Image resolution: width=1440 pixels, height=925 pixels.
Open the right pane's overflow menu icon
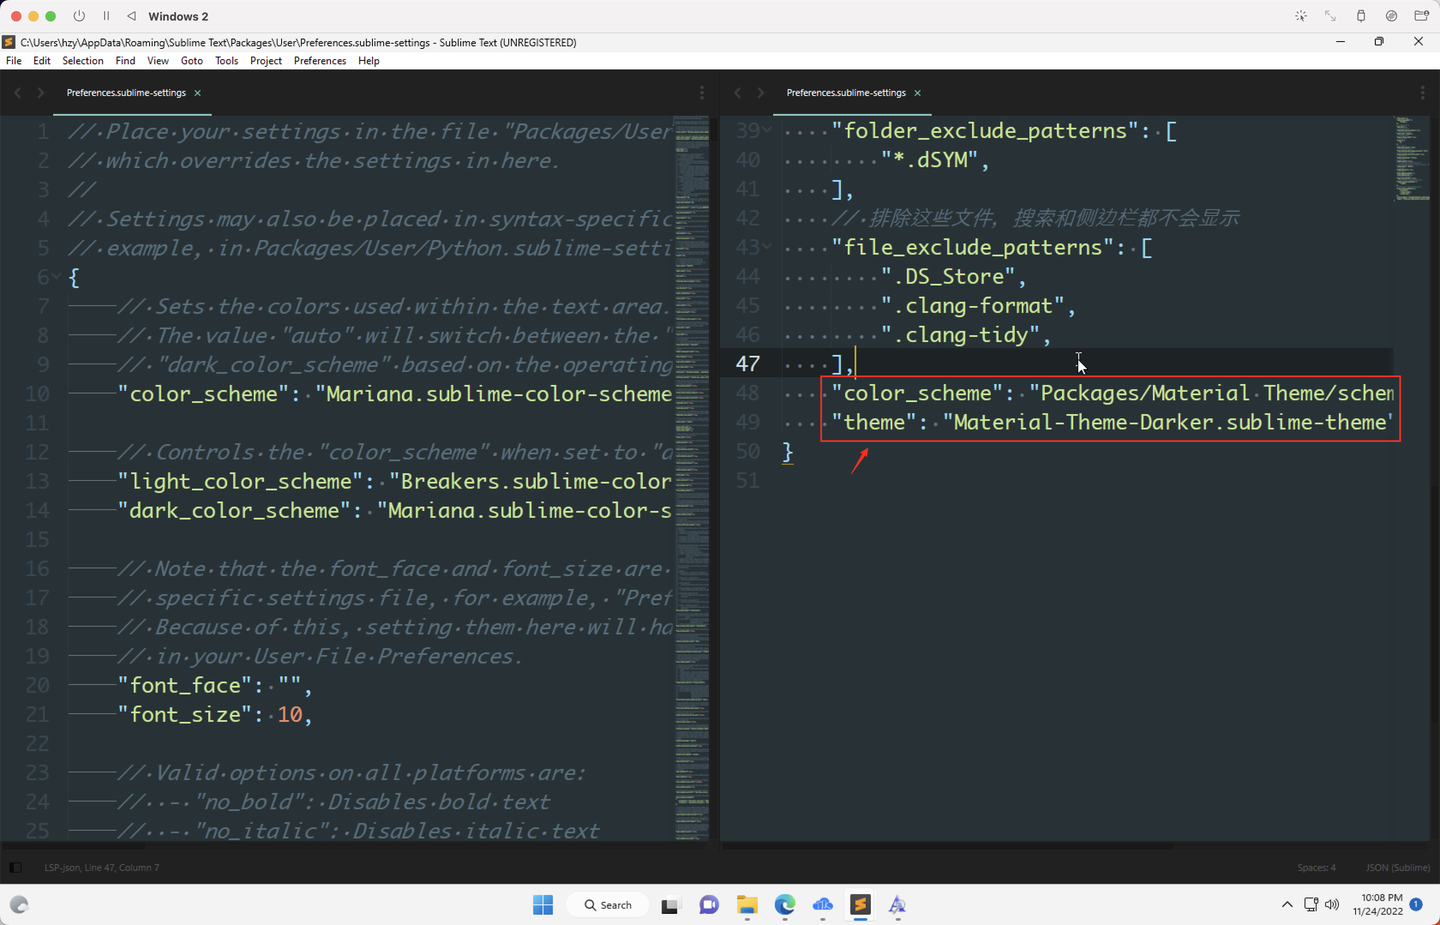click(1422, 92)
